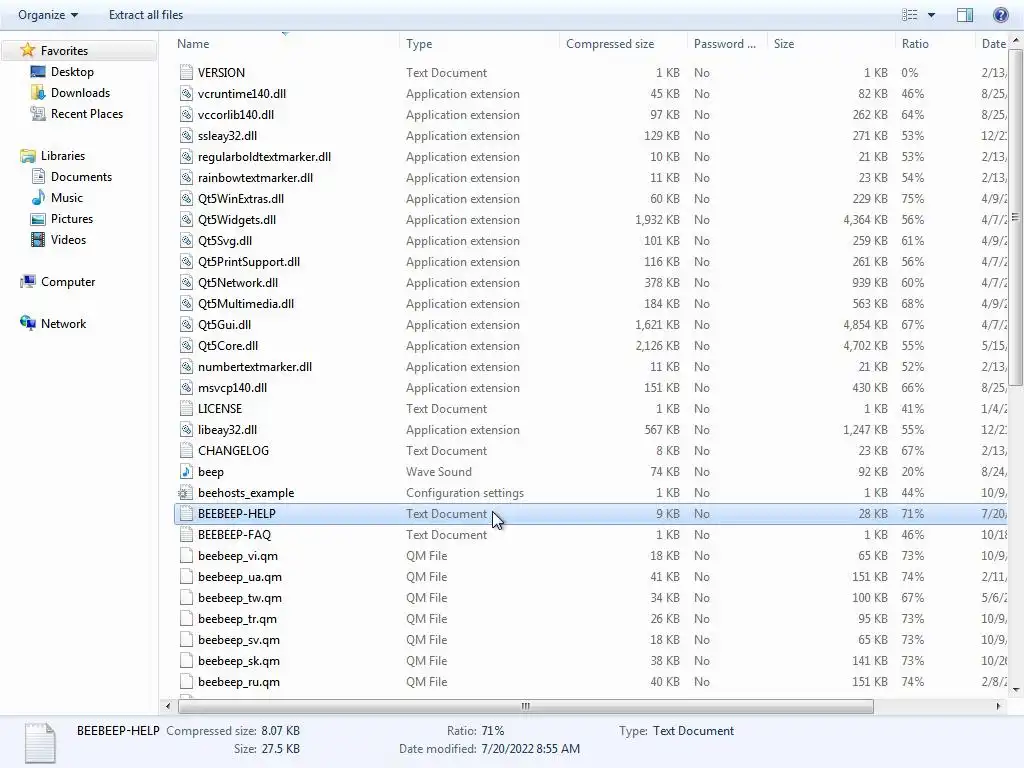The image size is (1024, 768).
Task: Sort by Password column header
Action: pyautogui.click(x=724, y=44)
